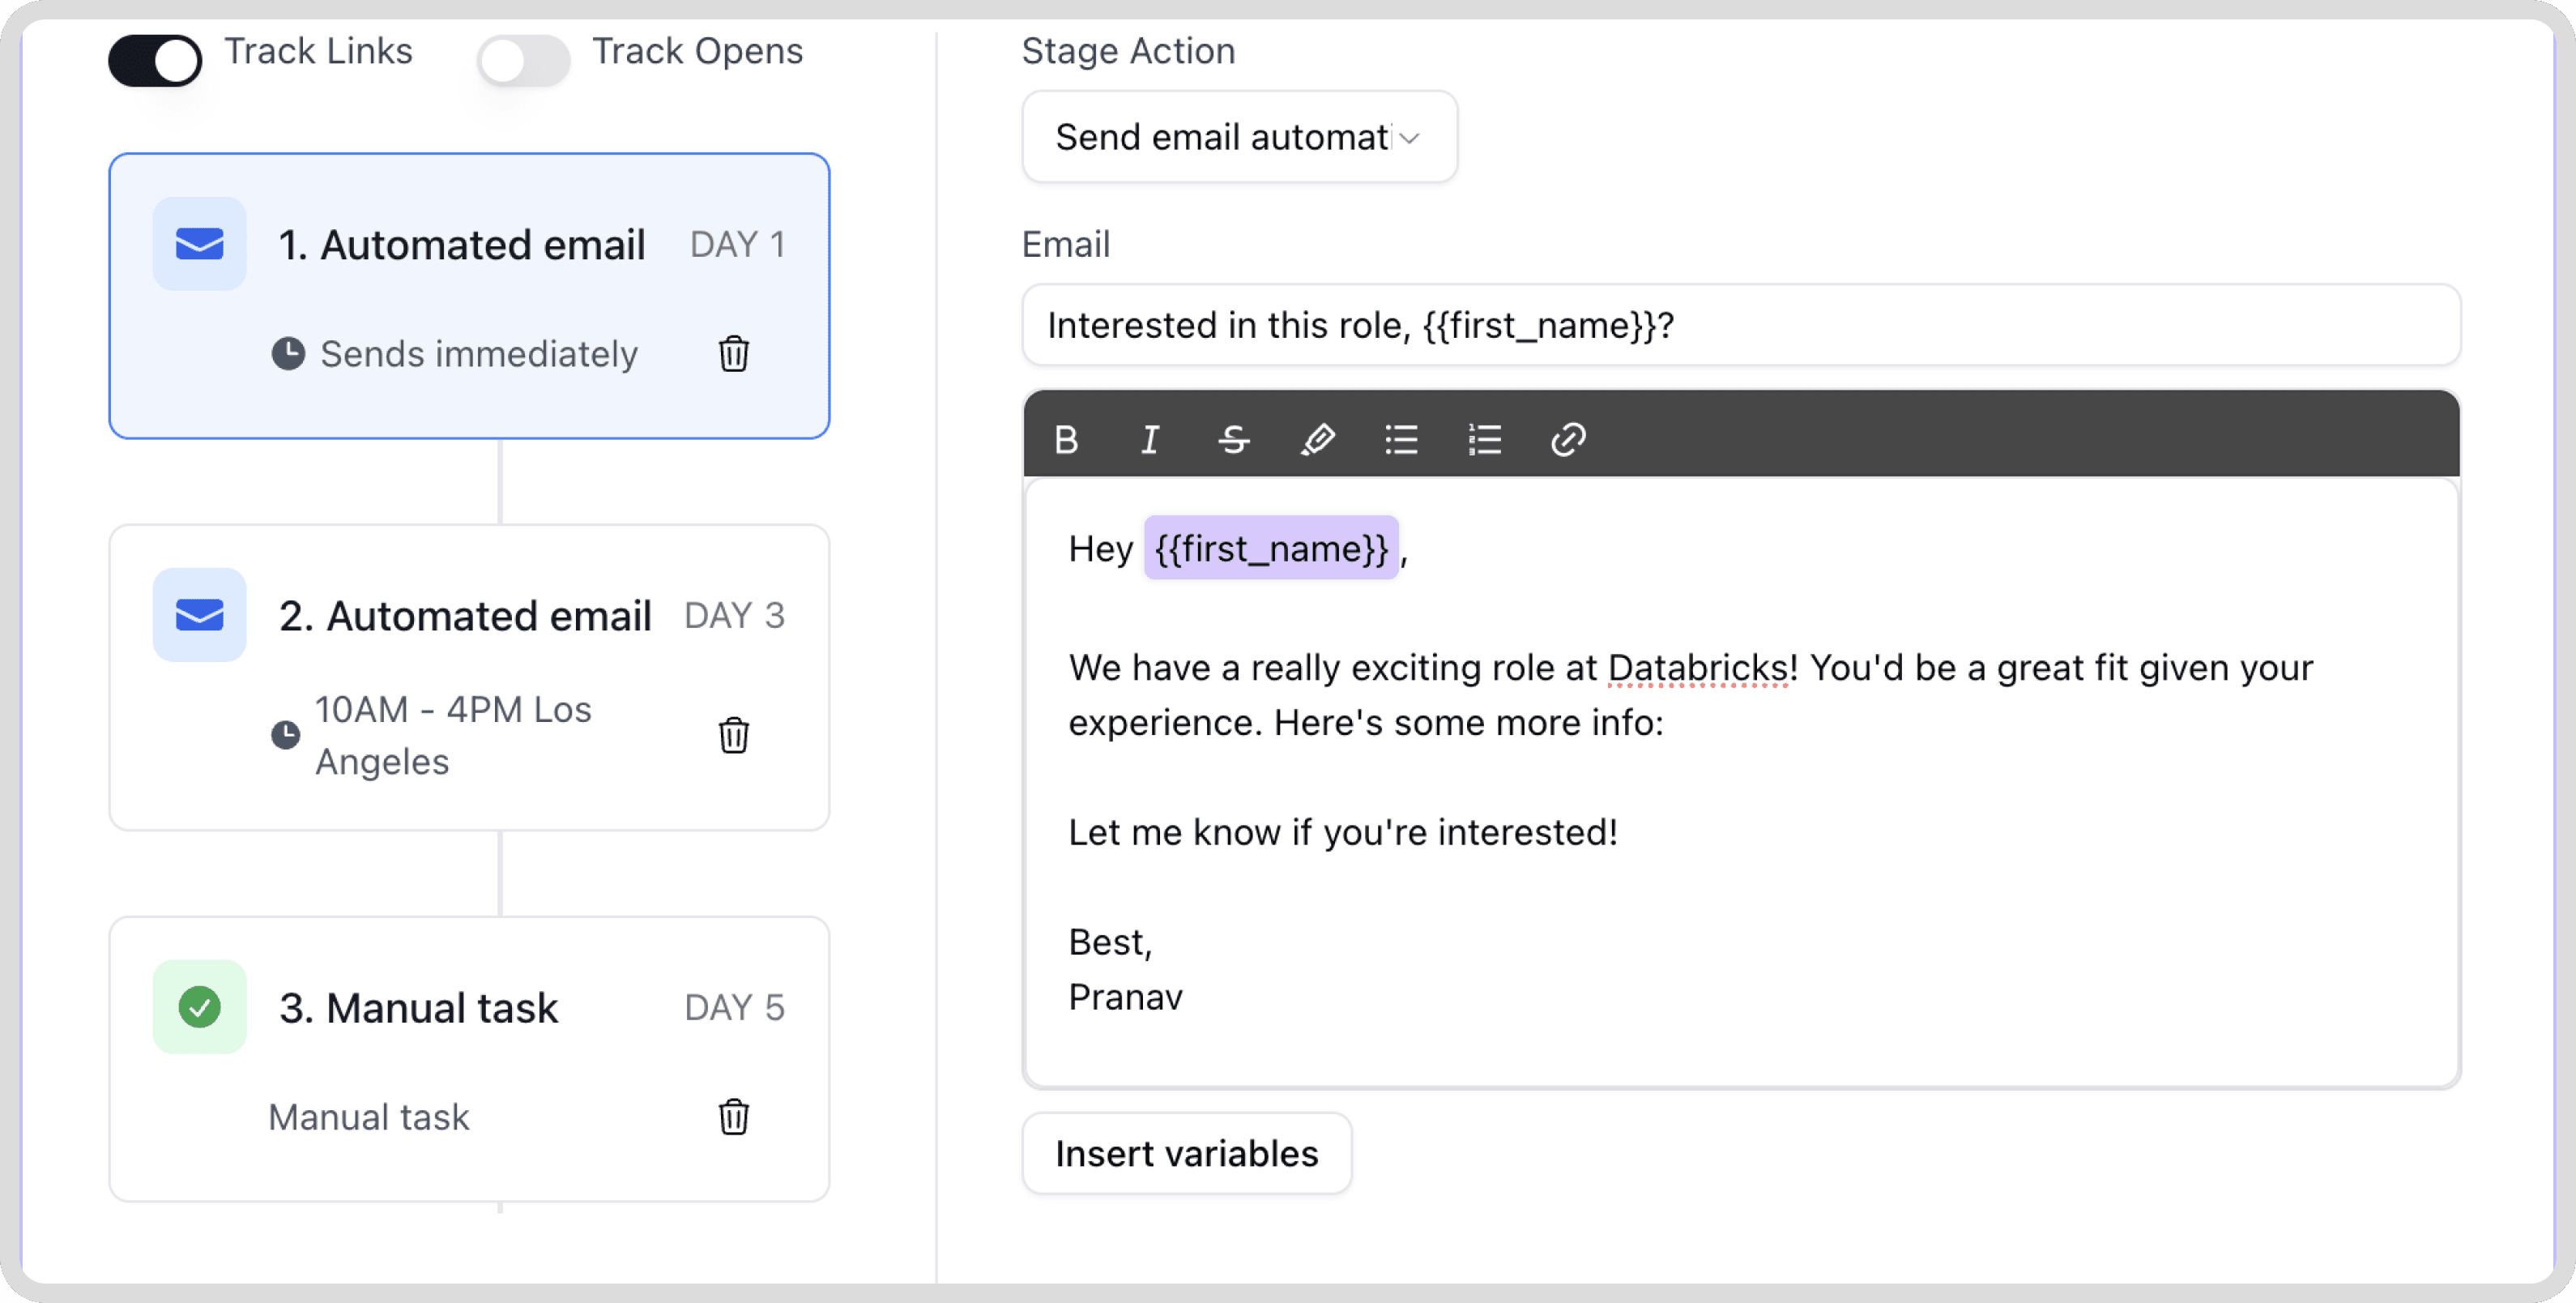Click the Insert variables button

tap(1187, 1153)
